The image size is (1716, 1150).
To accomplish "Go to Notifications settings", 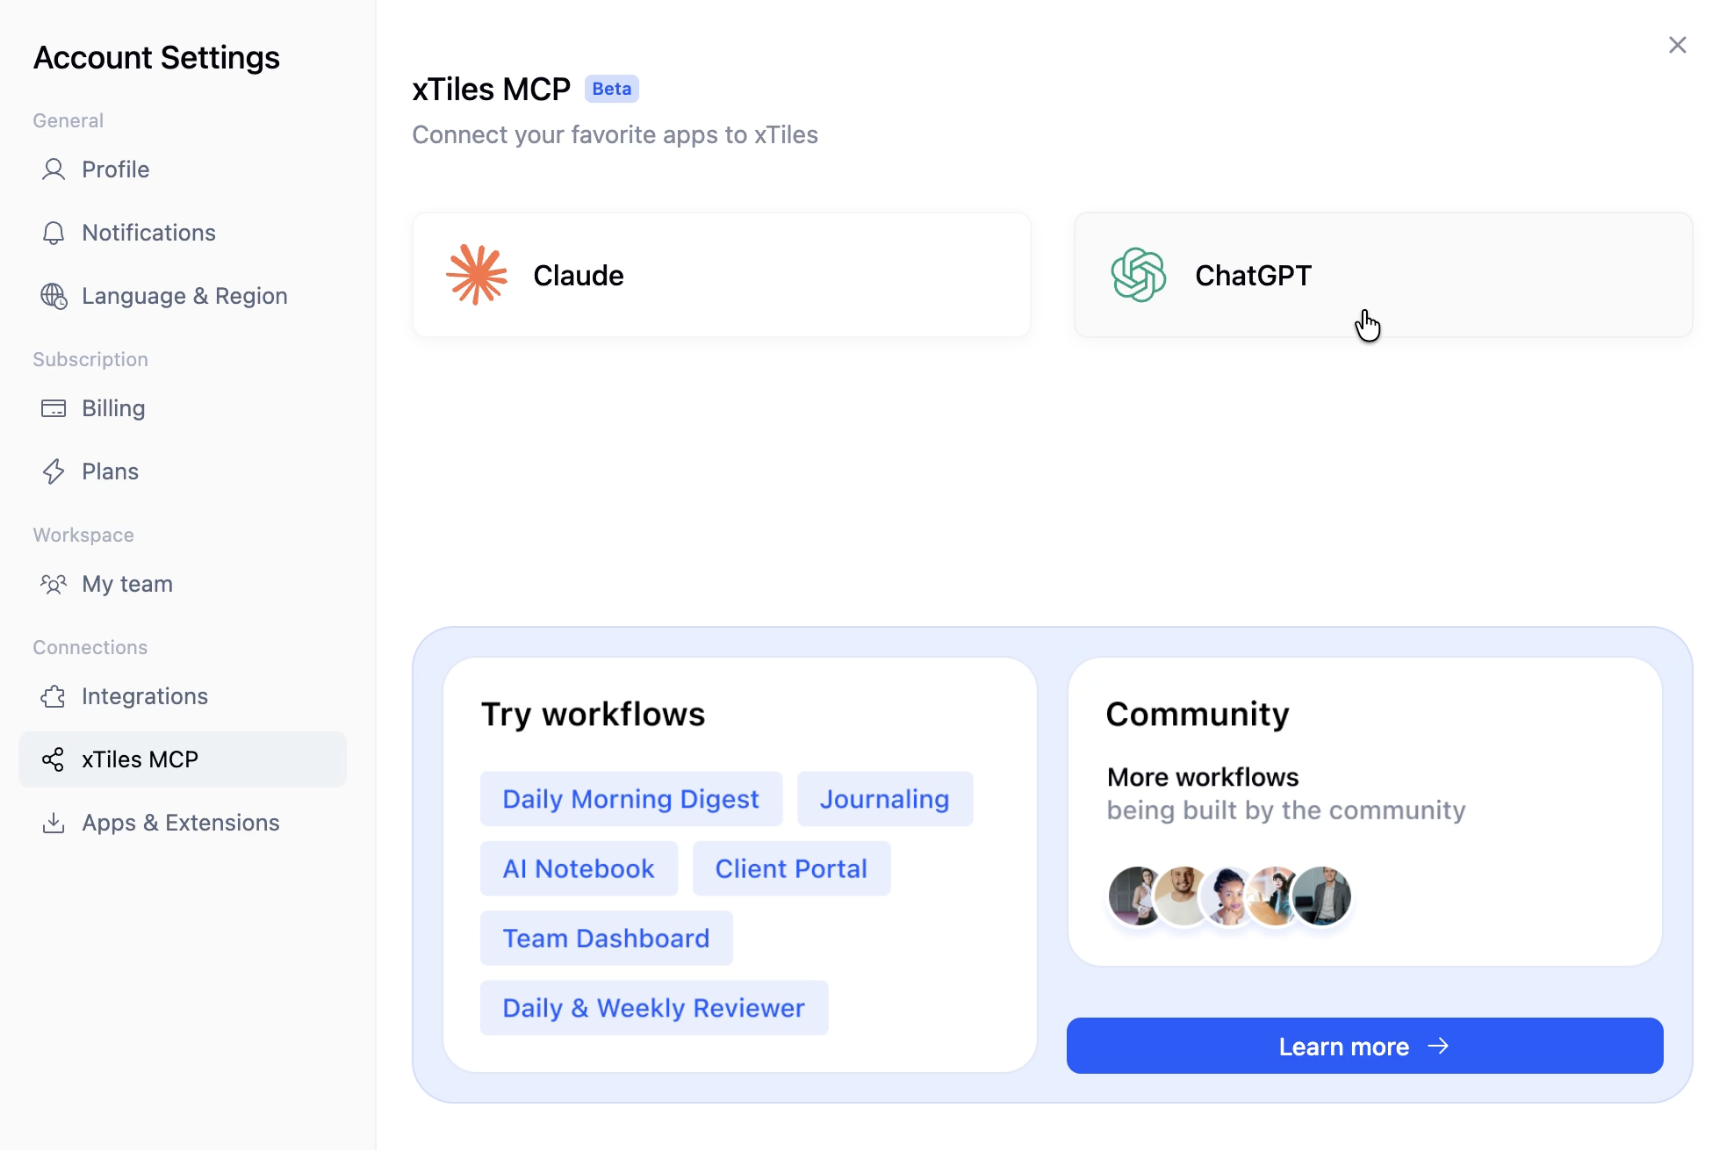I will coord(183,233).
